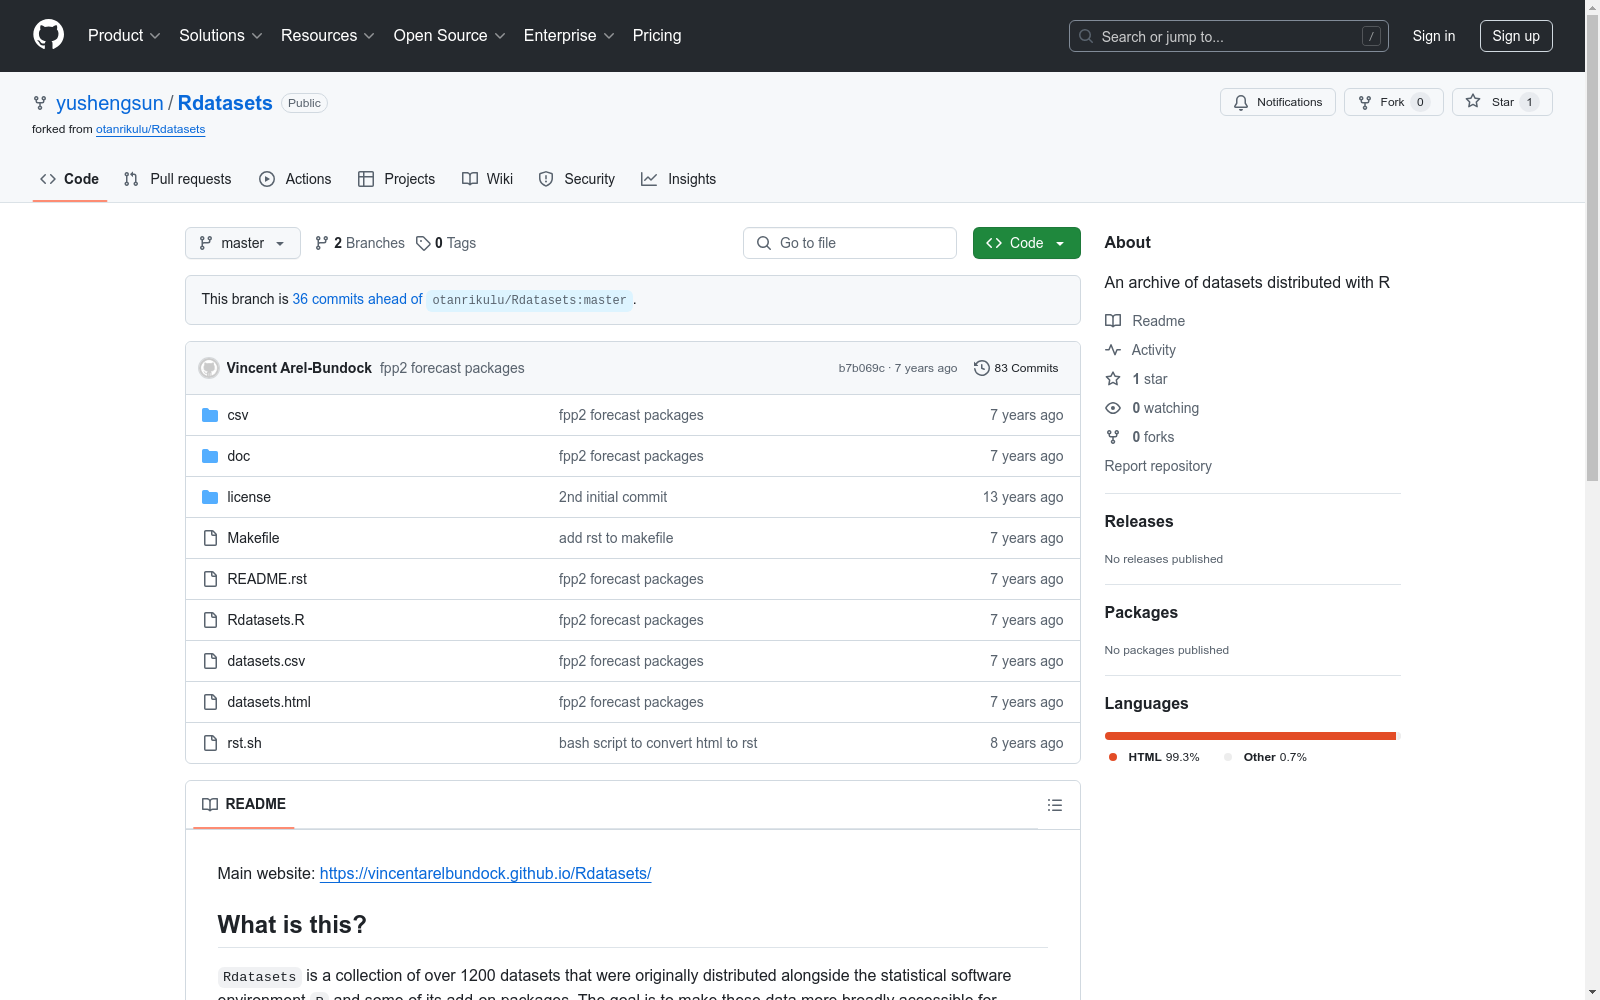Click 'bash script to convert html to rst'
This screenshot has width=1600, height=1000.
click(x=658, y=743)
